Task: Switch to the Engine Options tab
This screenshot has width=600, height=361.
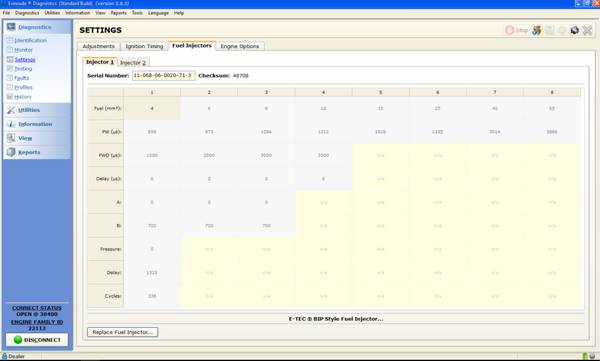Action: pos(240,46)
